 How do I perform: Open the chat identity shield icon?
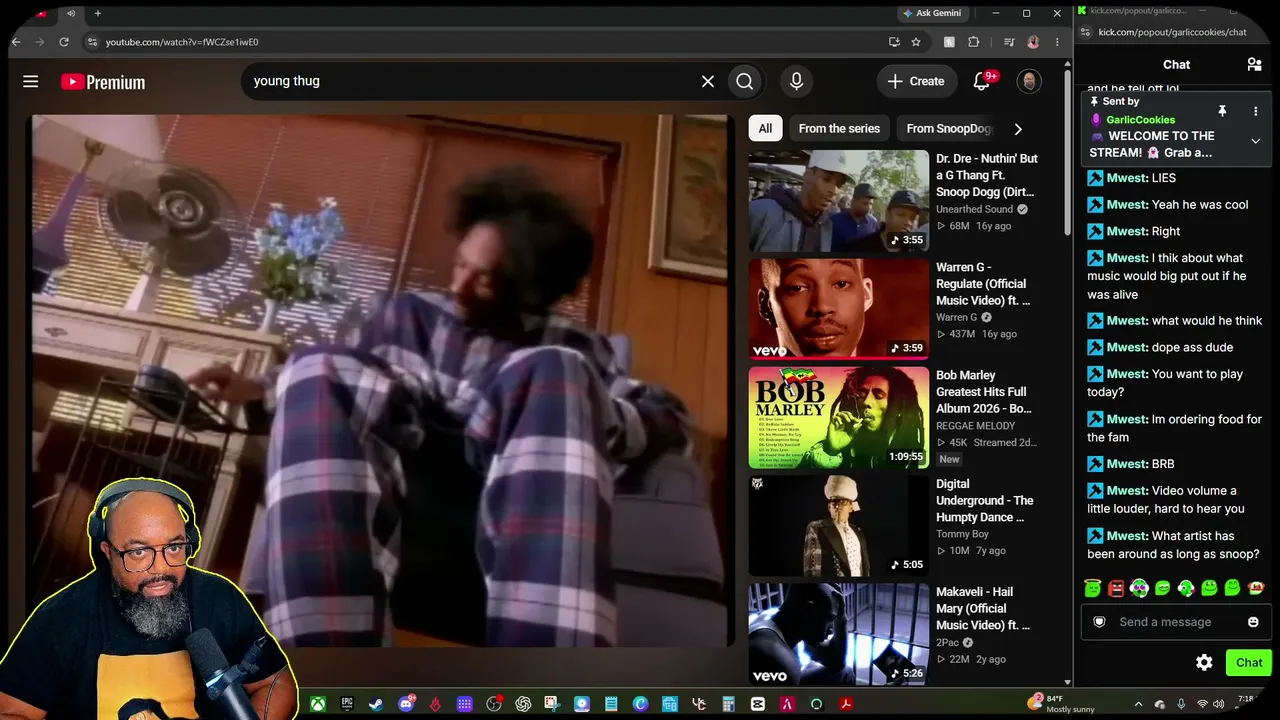(x=1099, y=622)
